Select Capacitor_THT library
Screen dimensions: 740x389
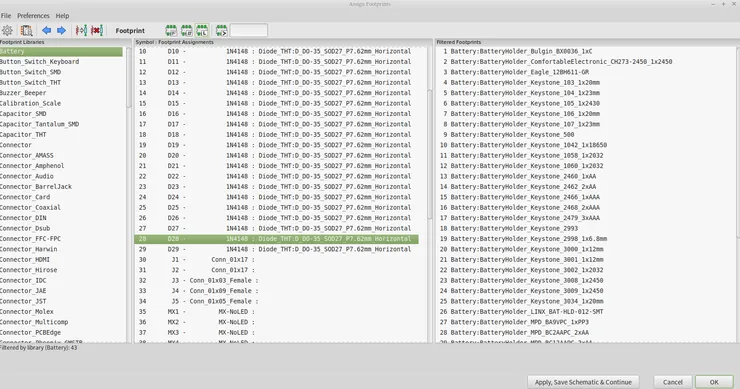(x=61, y=135)
